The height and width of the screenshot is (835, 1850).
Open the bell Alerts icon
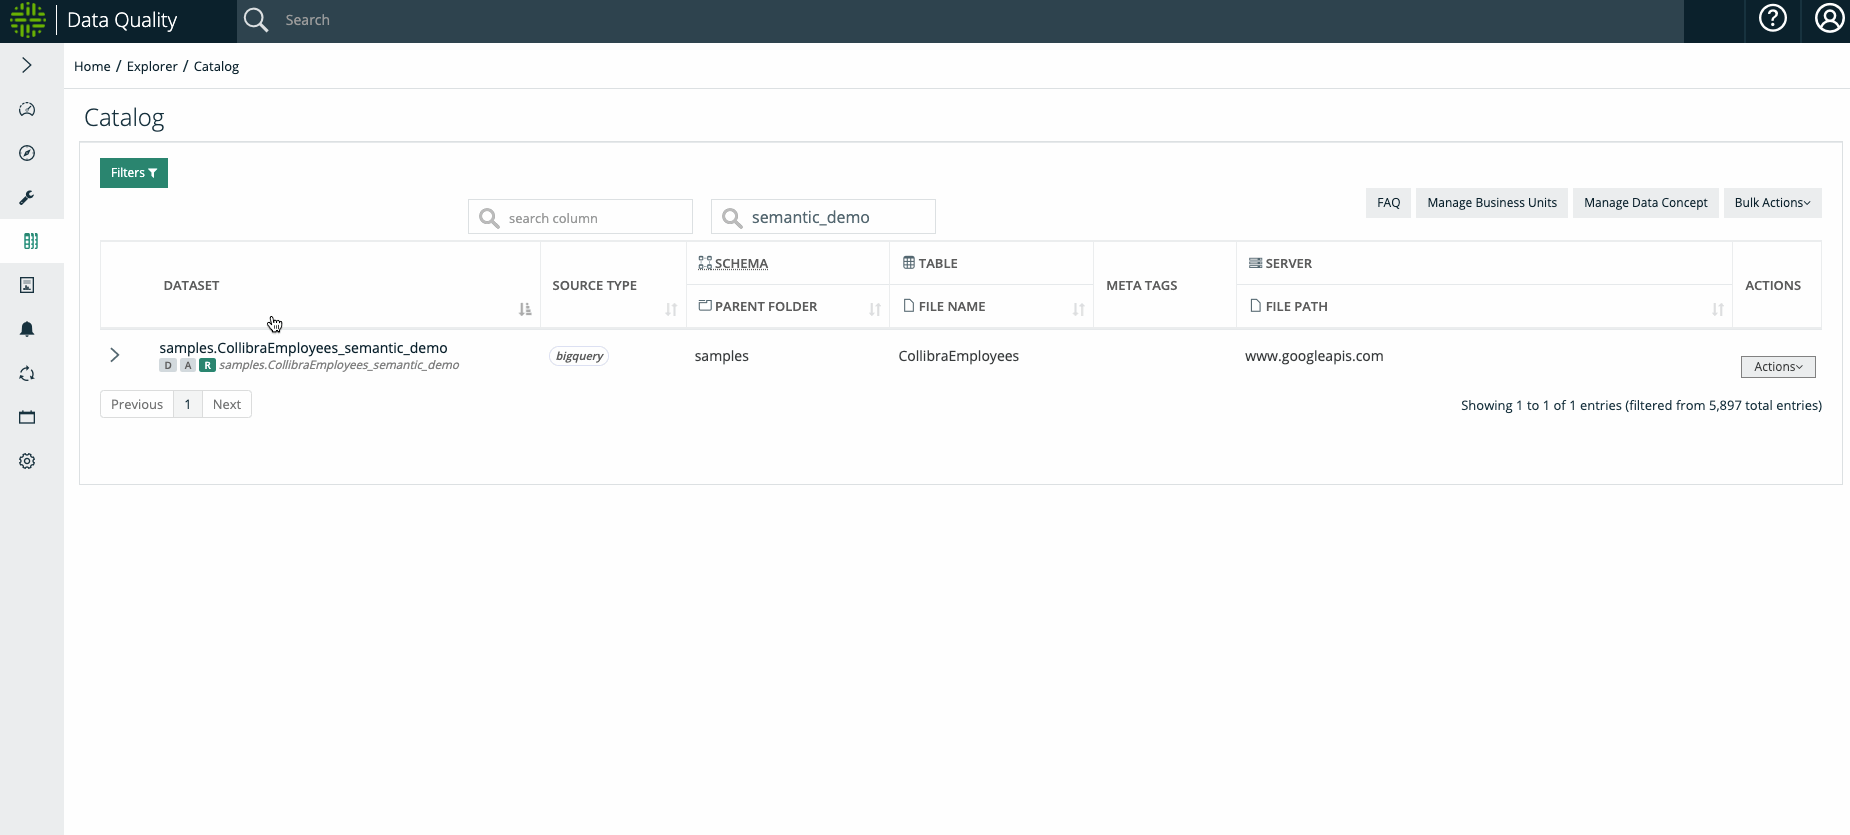(27, 329)
